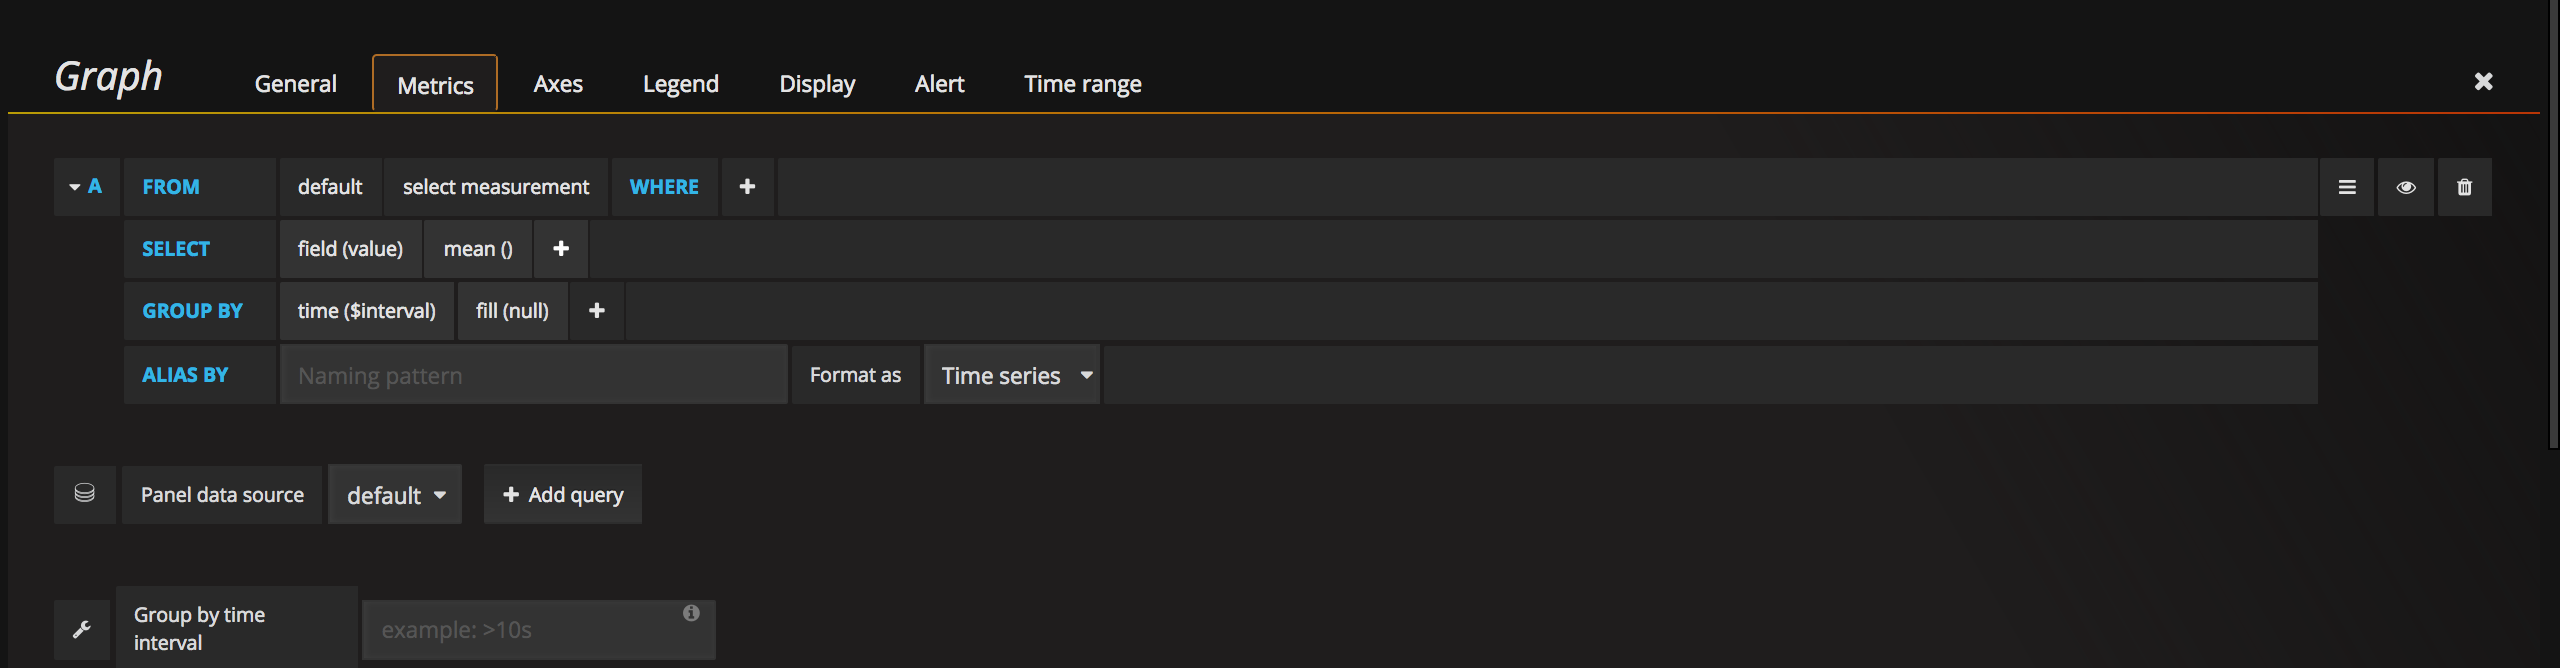Click the plus icon after fill (null)
2560x668 pixels.
coord(597,311)
